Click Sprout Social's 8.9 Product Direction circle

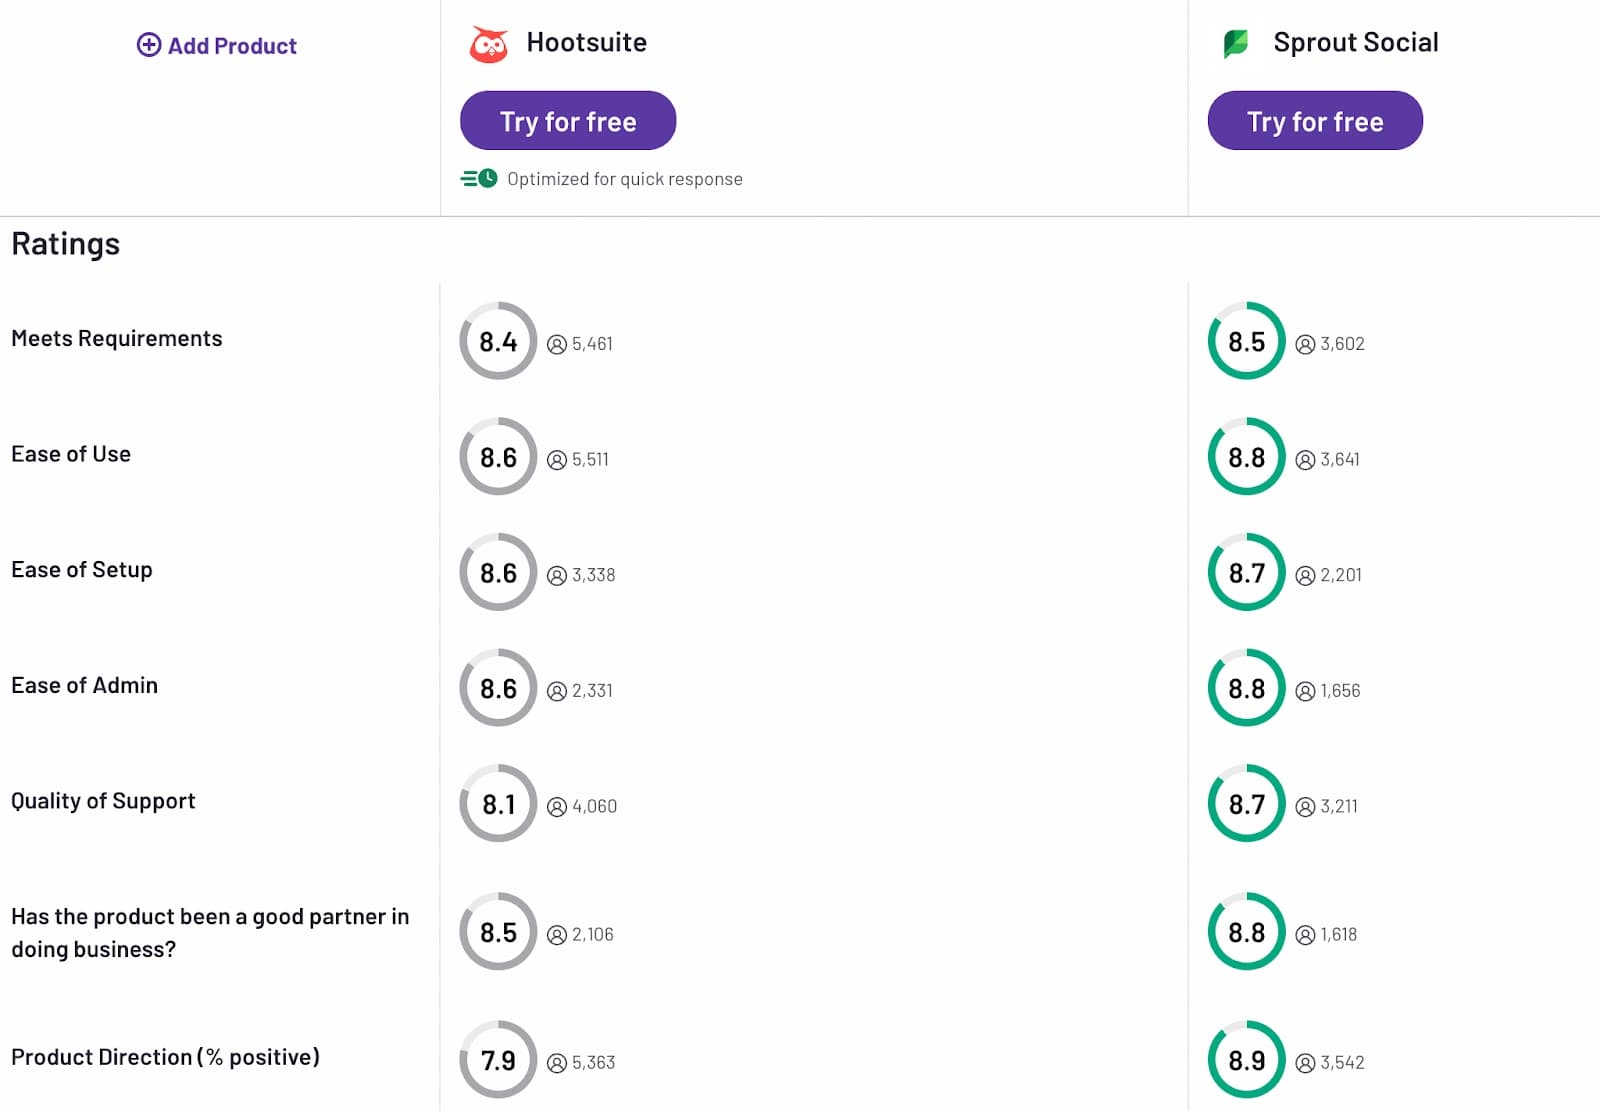1246,1059
